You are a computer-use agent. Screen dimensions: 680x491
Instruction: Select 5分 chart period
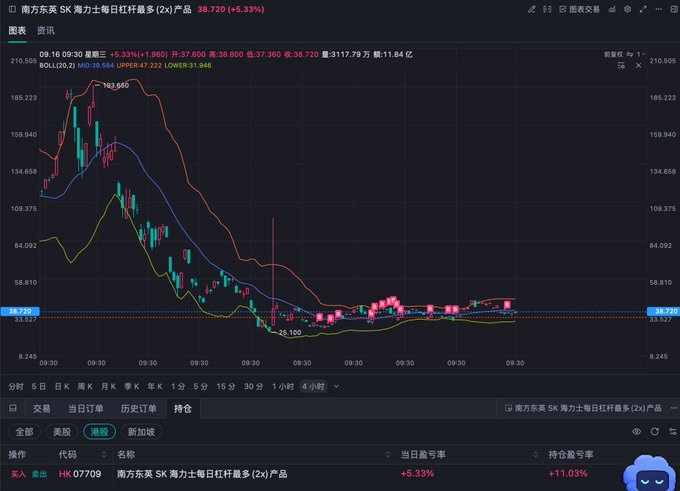pos(200,386)
